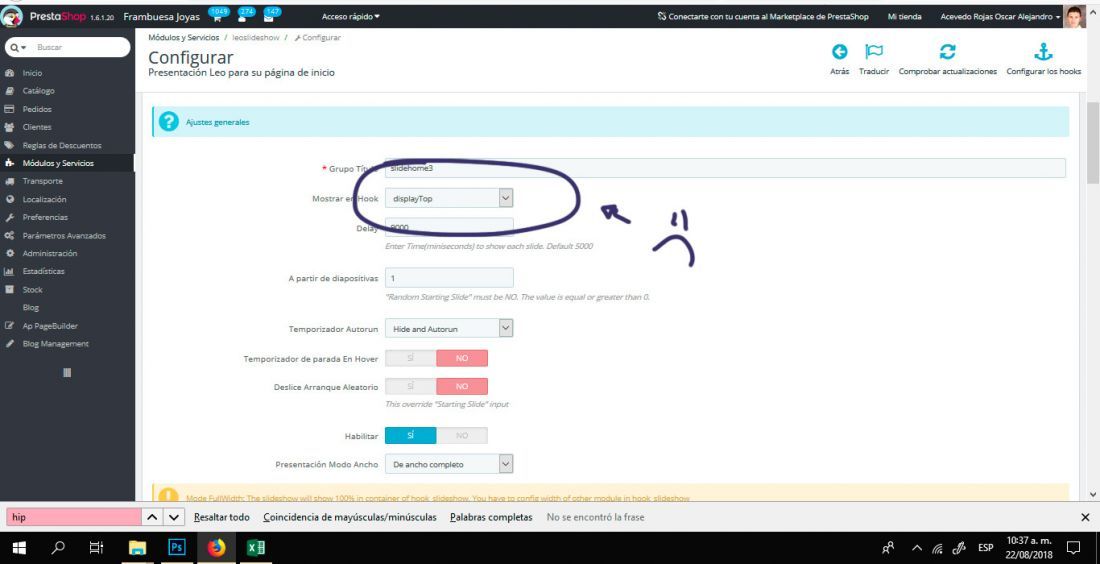Open the Windows notification center
This screenshot has height=564, width=1100.
coord(1073,547)
